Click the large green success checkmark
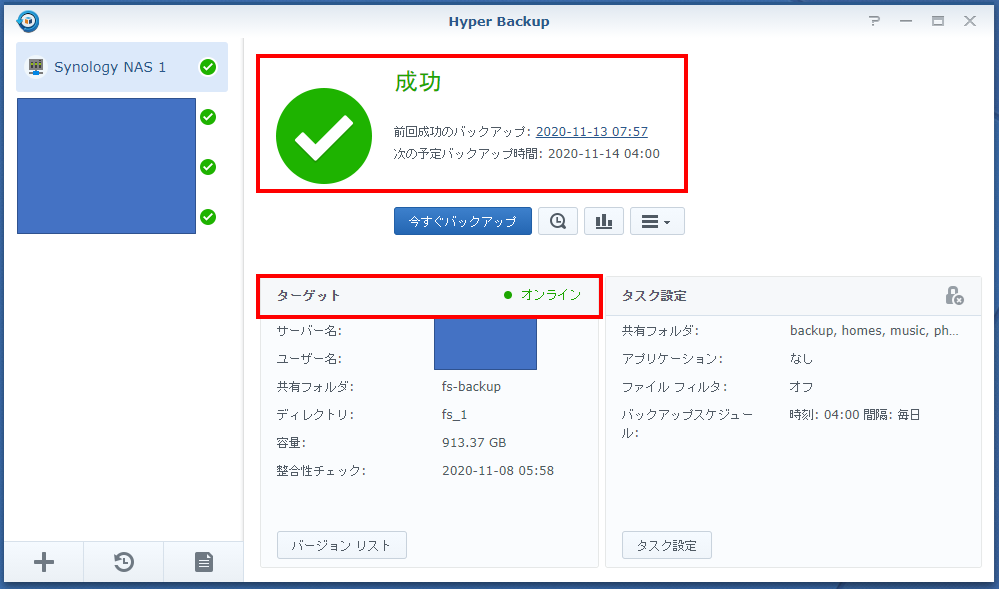Screen dimensions: 999x589 [x=324, y=136]
